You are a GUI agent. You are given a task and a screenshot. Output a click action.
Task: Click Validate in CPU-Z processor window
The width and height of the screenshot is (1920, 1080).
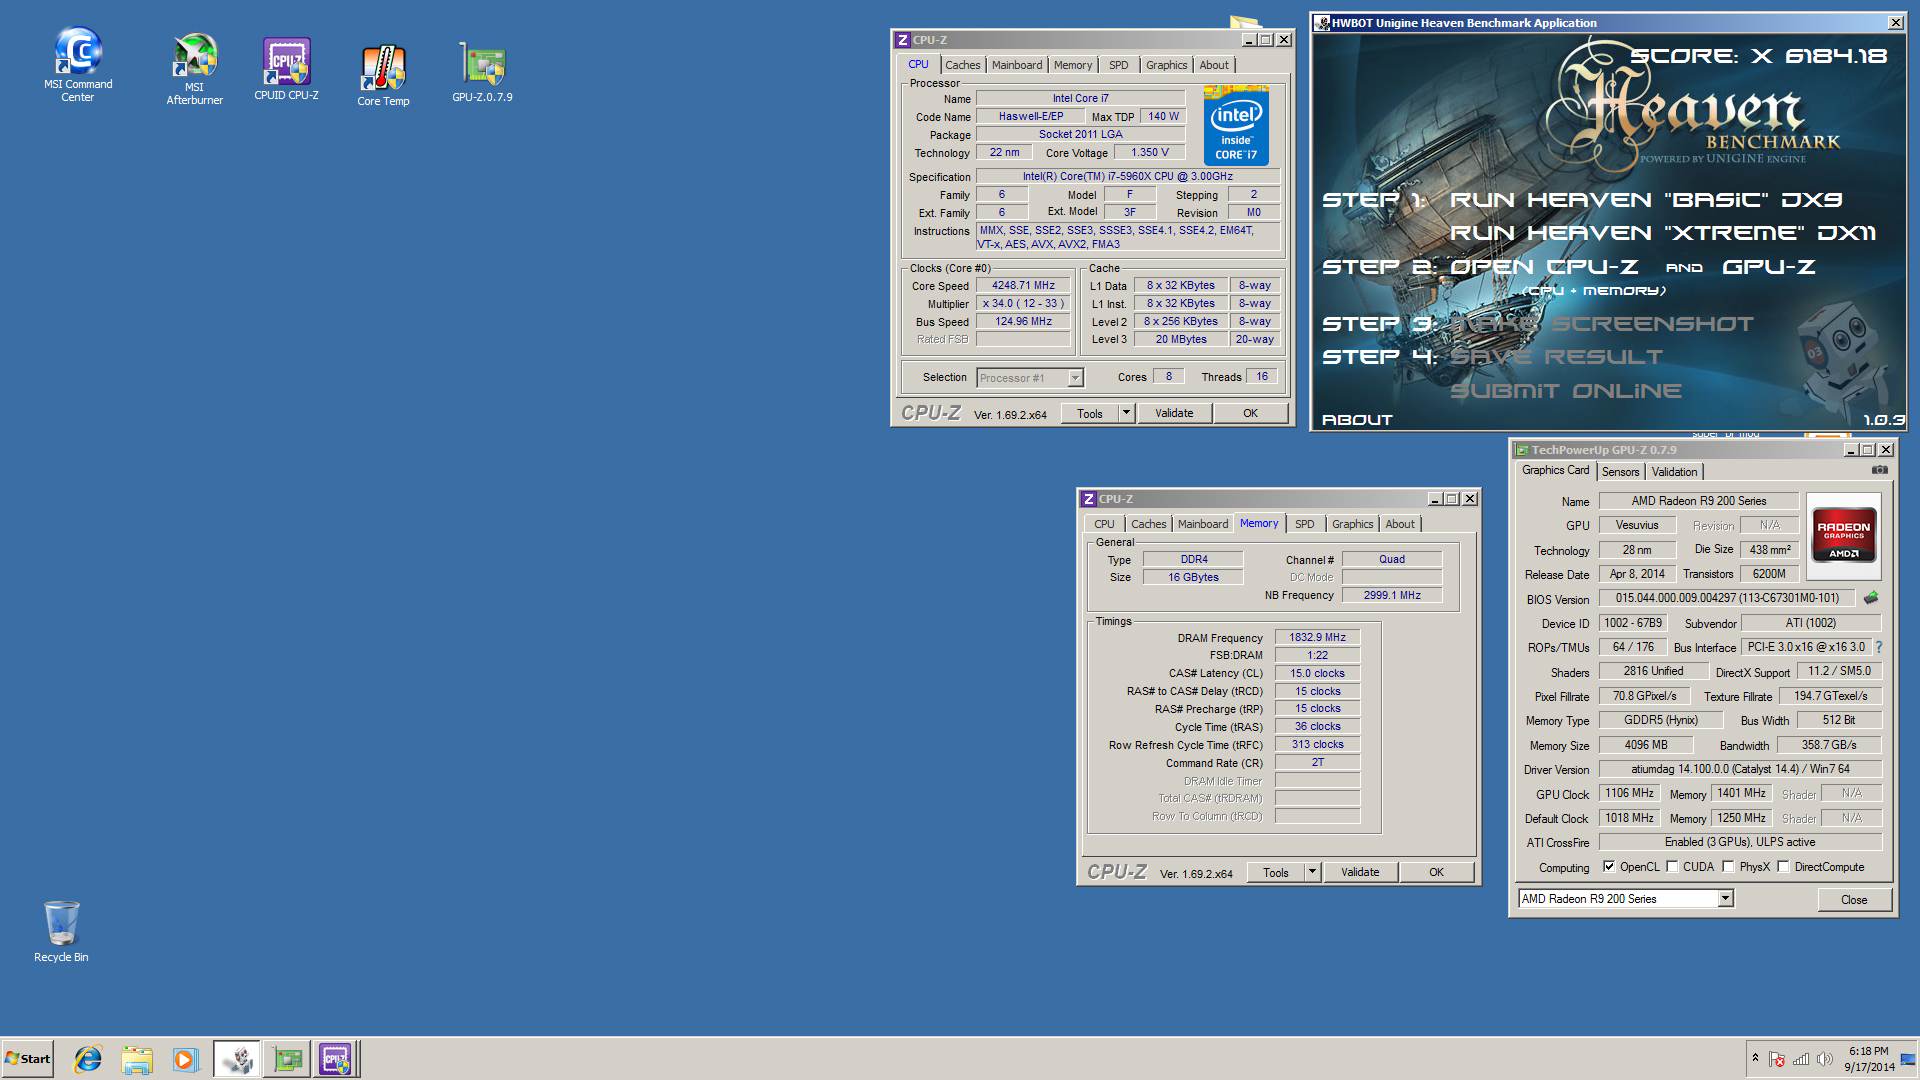click(x=1174, y=413)
